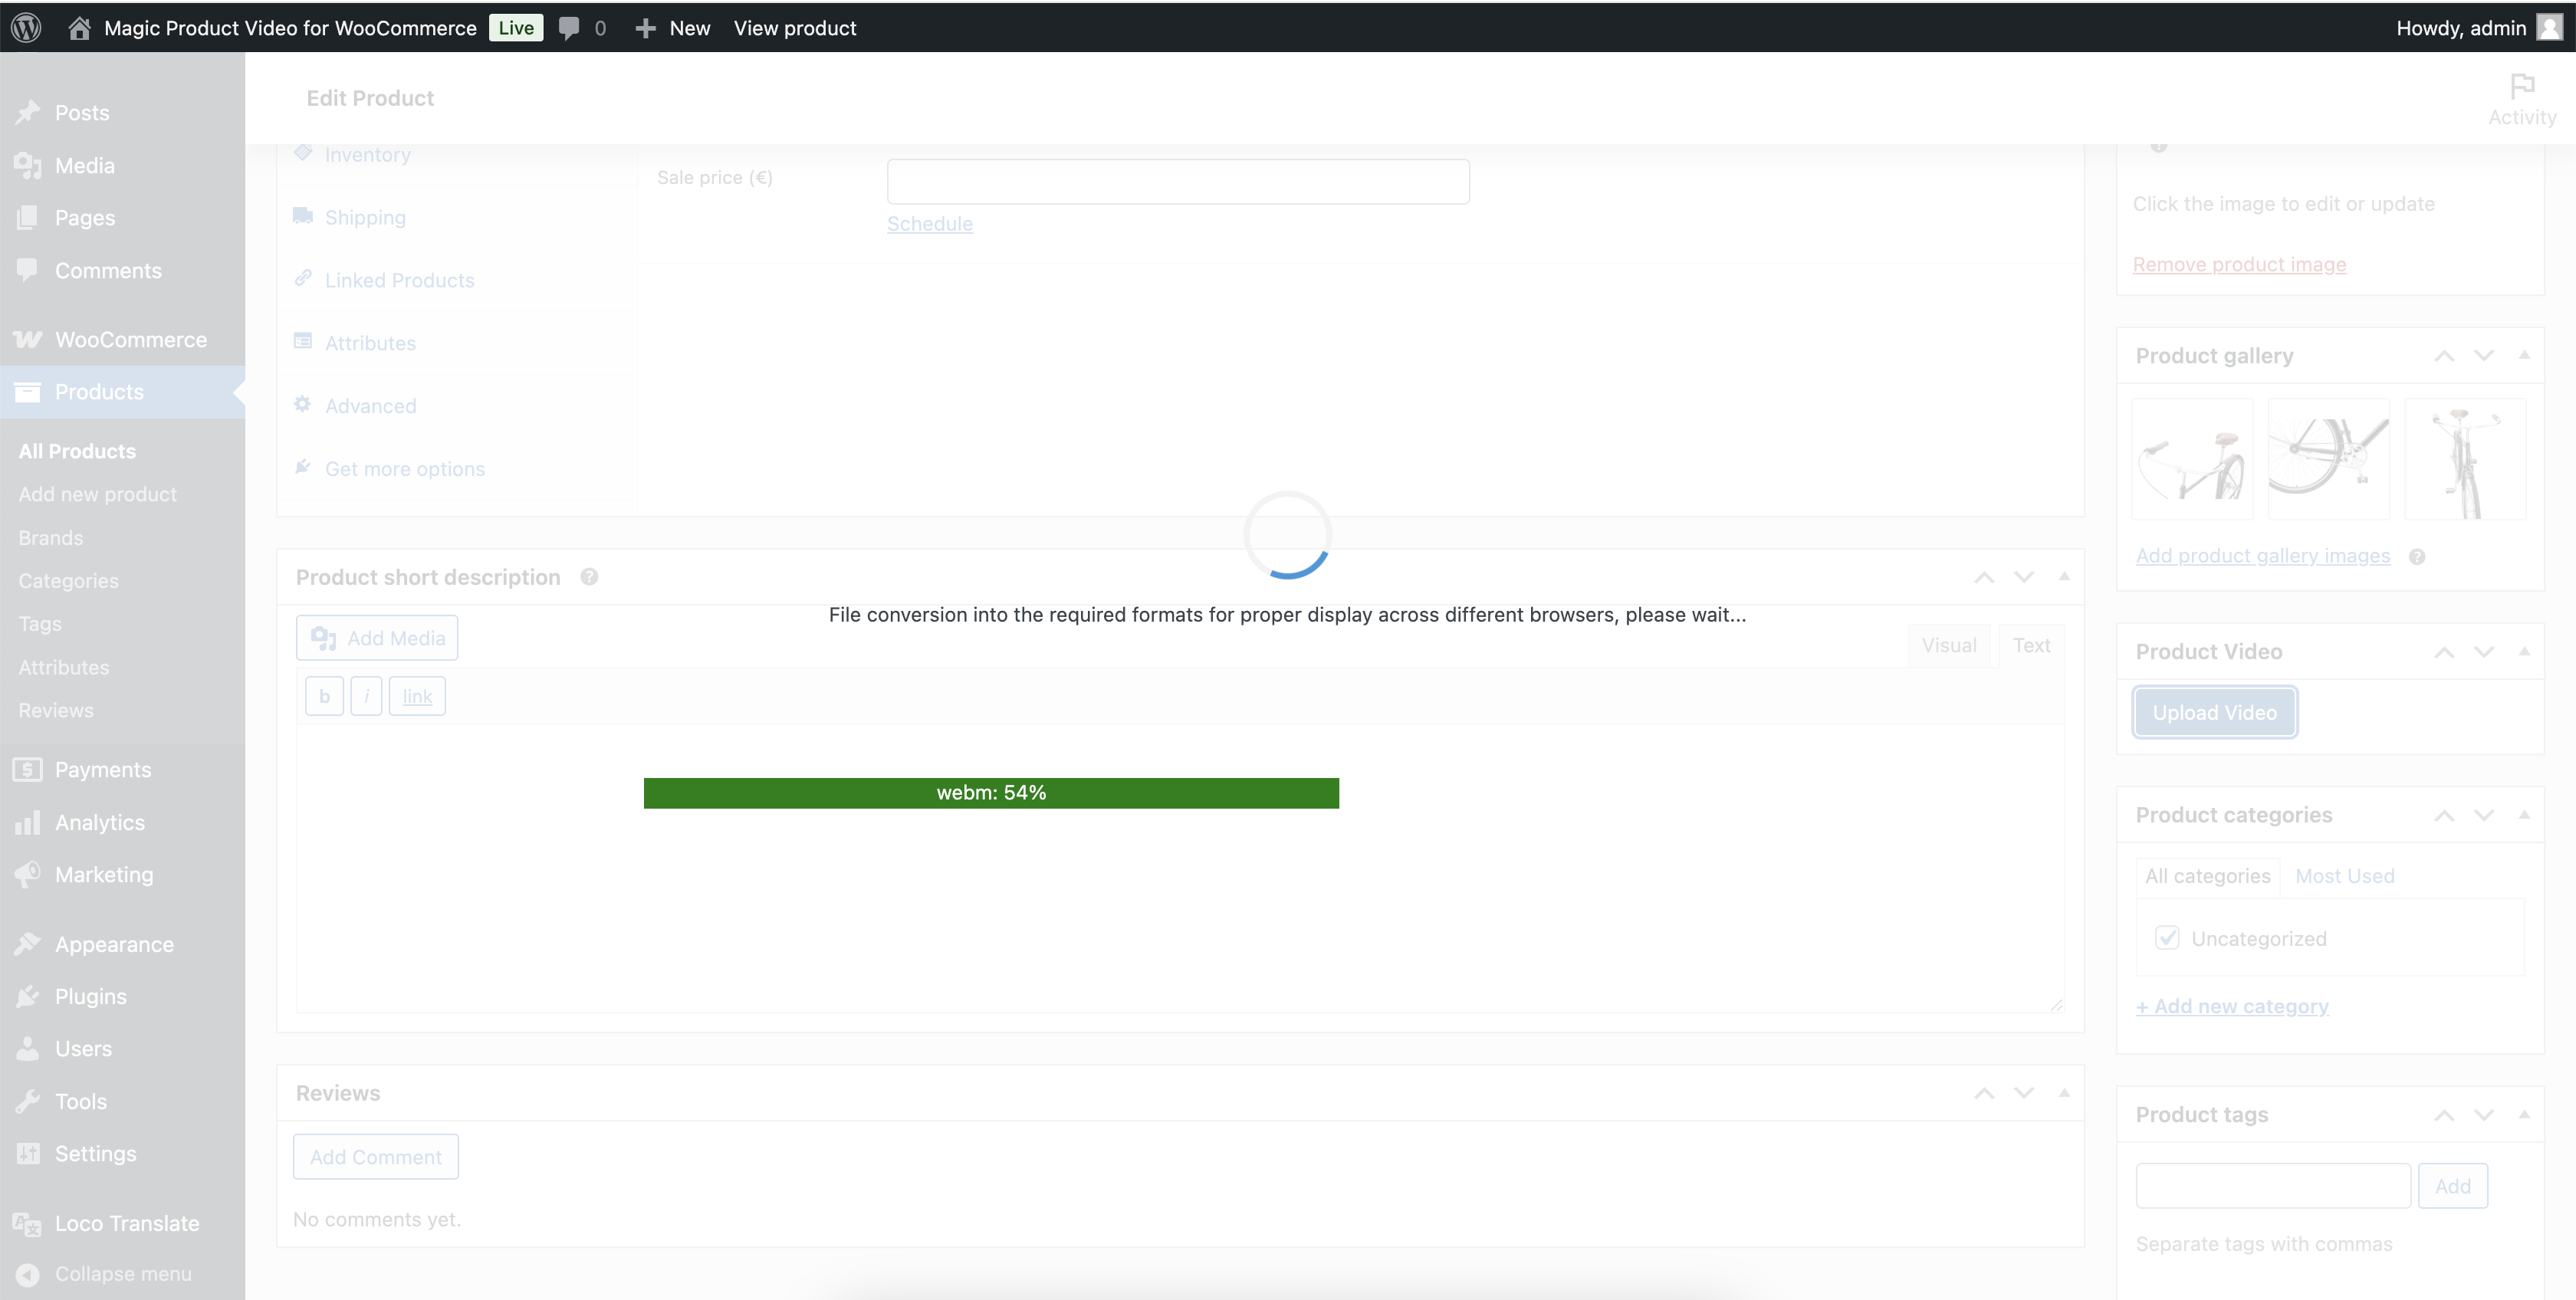
Task: Click the Linked Products tab icon
Action: (305, 278)
